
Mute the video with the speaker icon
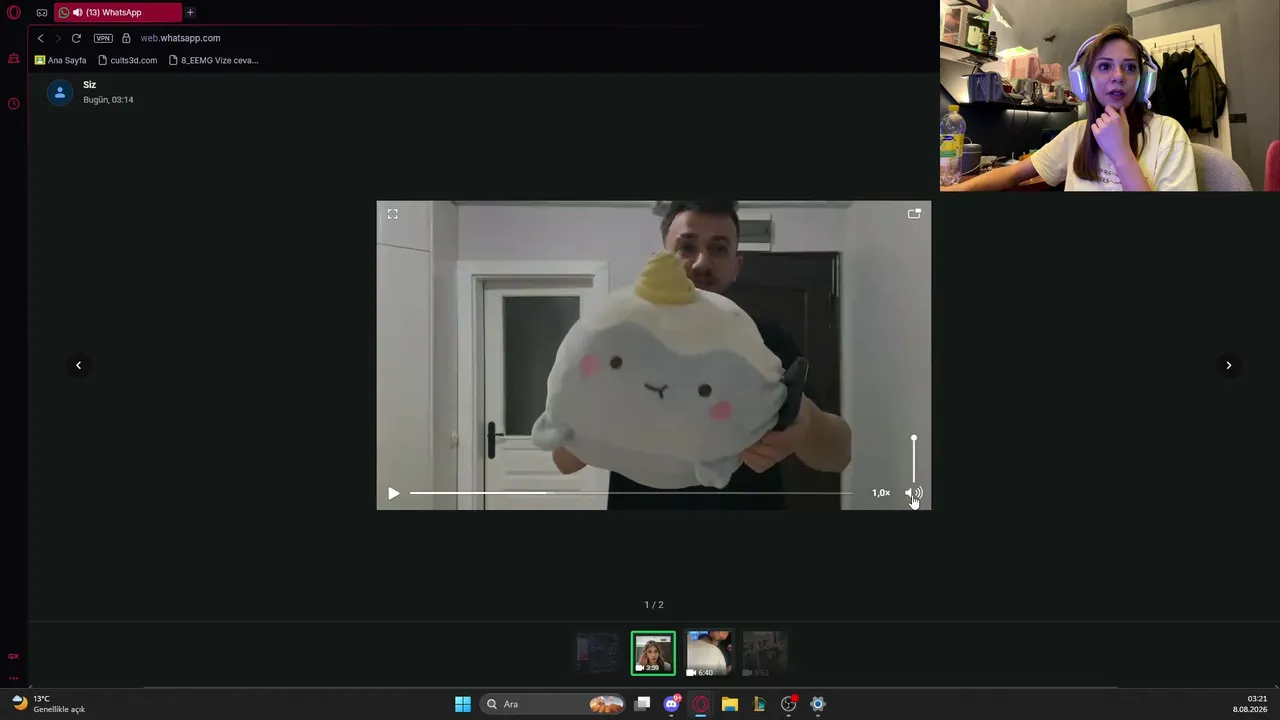pyautogui.click(x=914, y=493)
